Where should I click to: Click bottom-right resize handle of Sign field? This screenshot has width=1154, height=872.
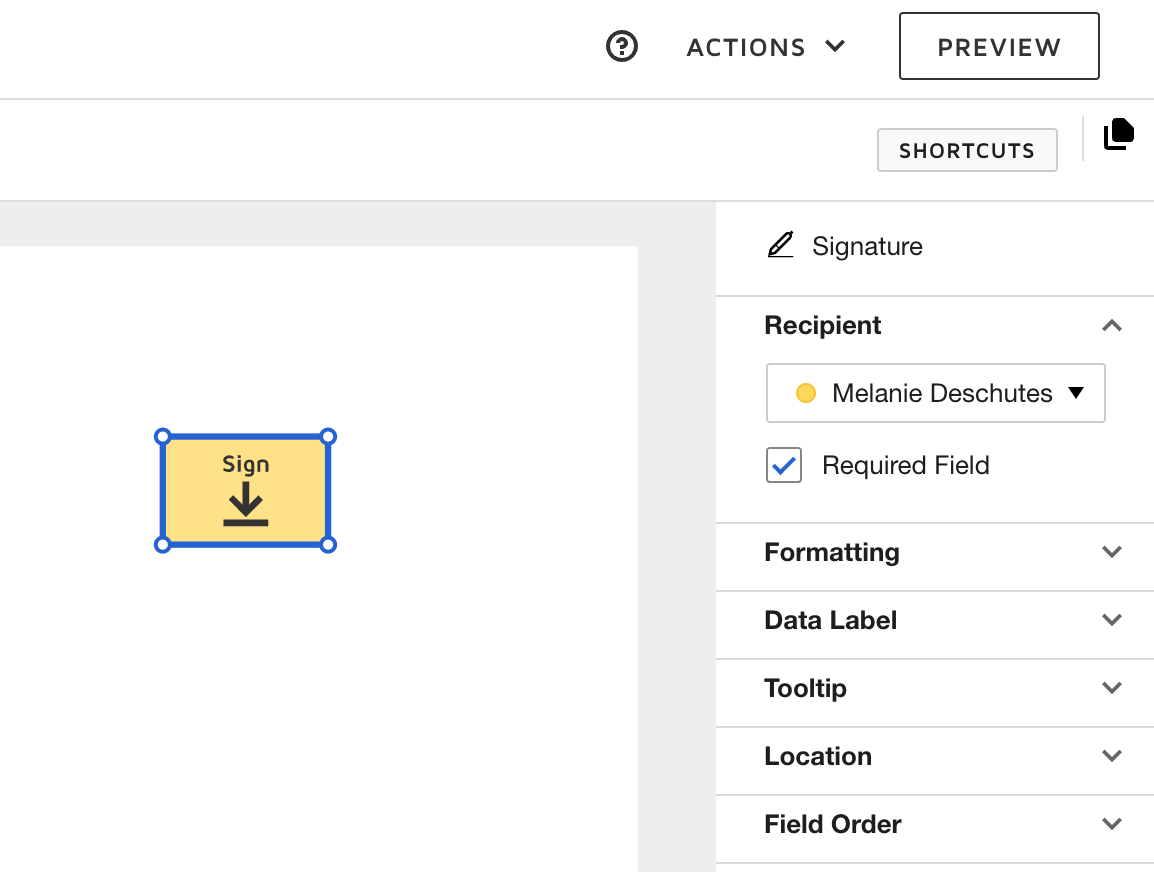point(328,544)
